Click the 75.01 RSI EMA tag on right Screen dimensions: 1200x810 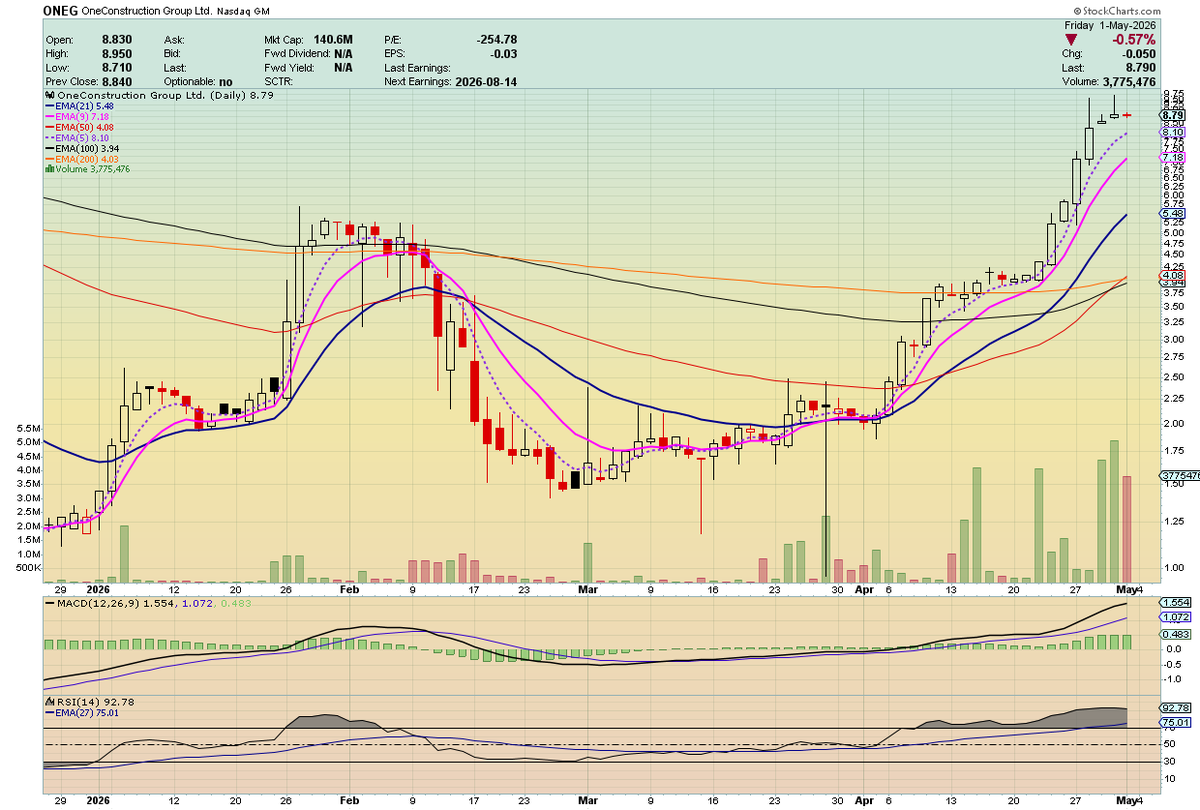[1173, 722]
